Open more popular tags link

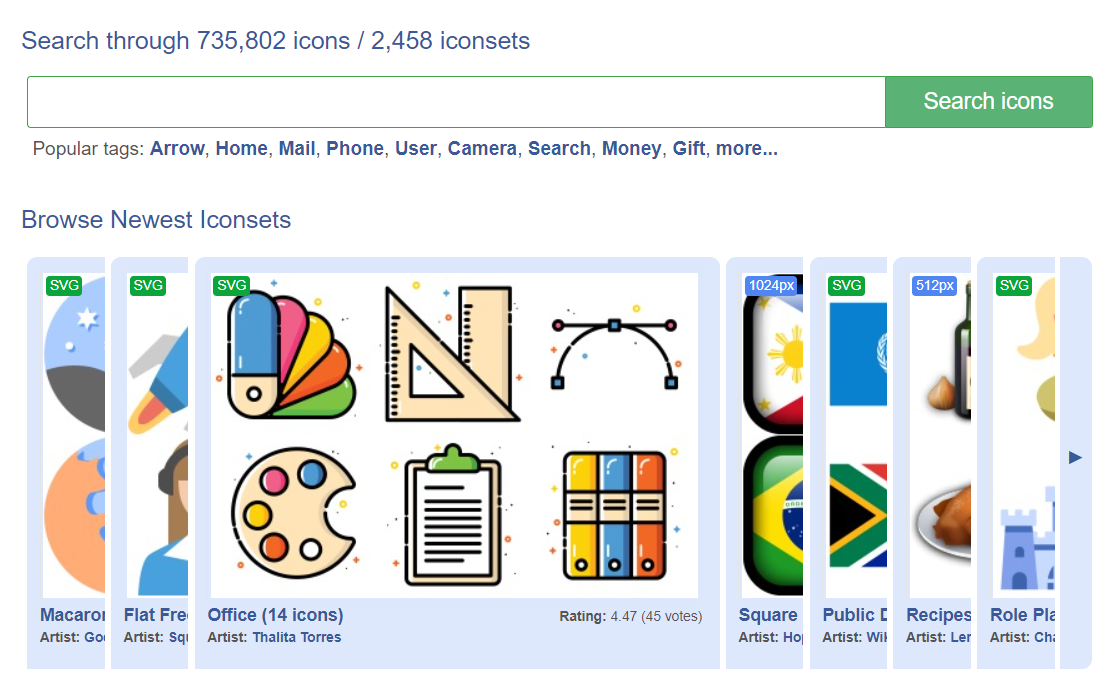tap(747, 149)
